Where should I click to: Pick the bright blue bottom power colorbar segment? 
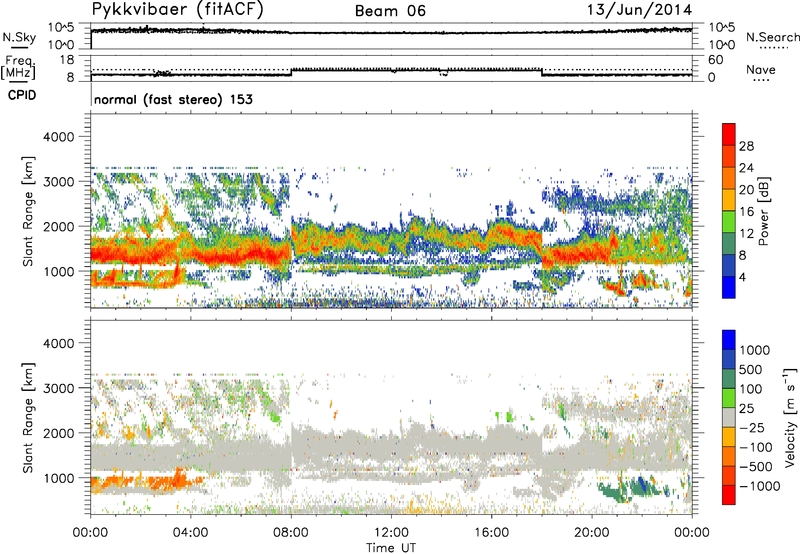pos(729,288)
